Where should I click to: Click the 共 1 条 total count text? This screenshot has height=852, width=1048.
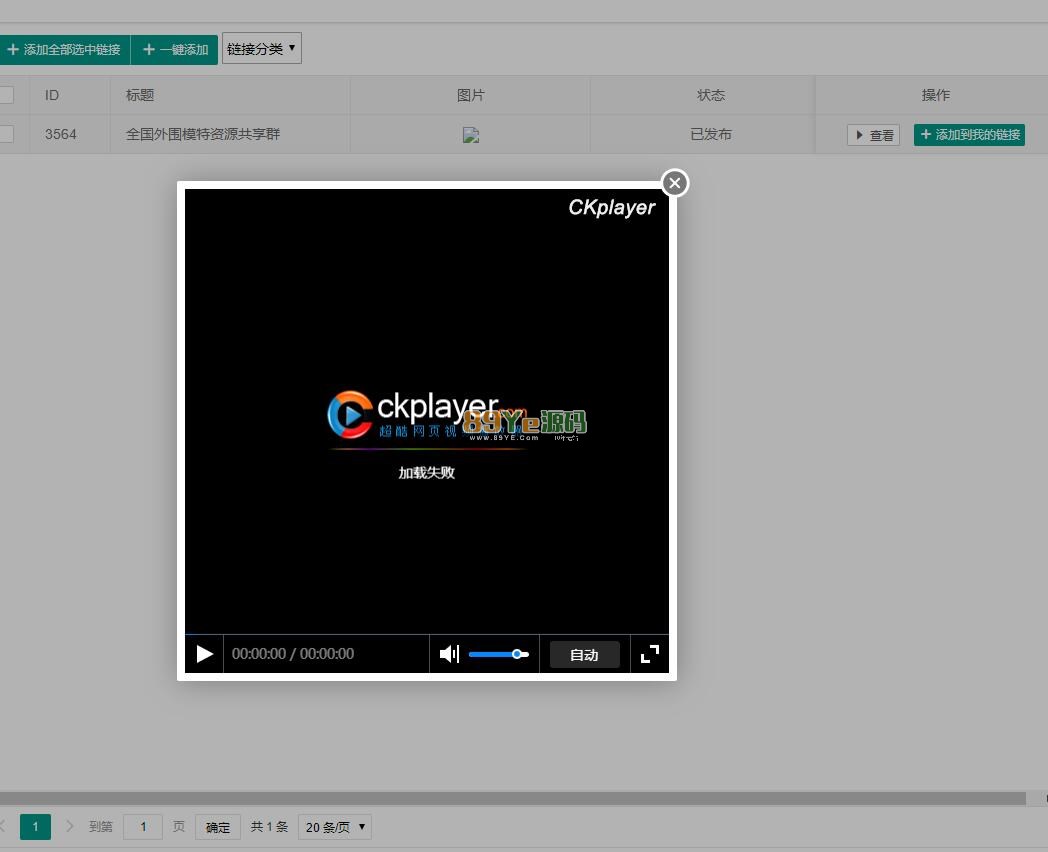pos(269,827)
